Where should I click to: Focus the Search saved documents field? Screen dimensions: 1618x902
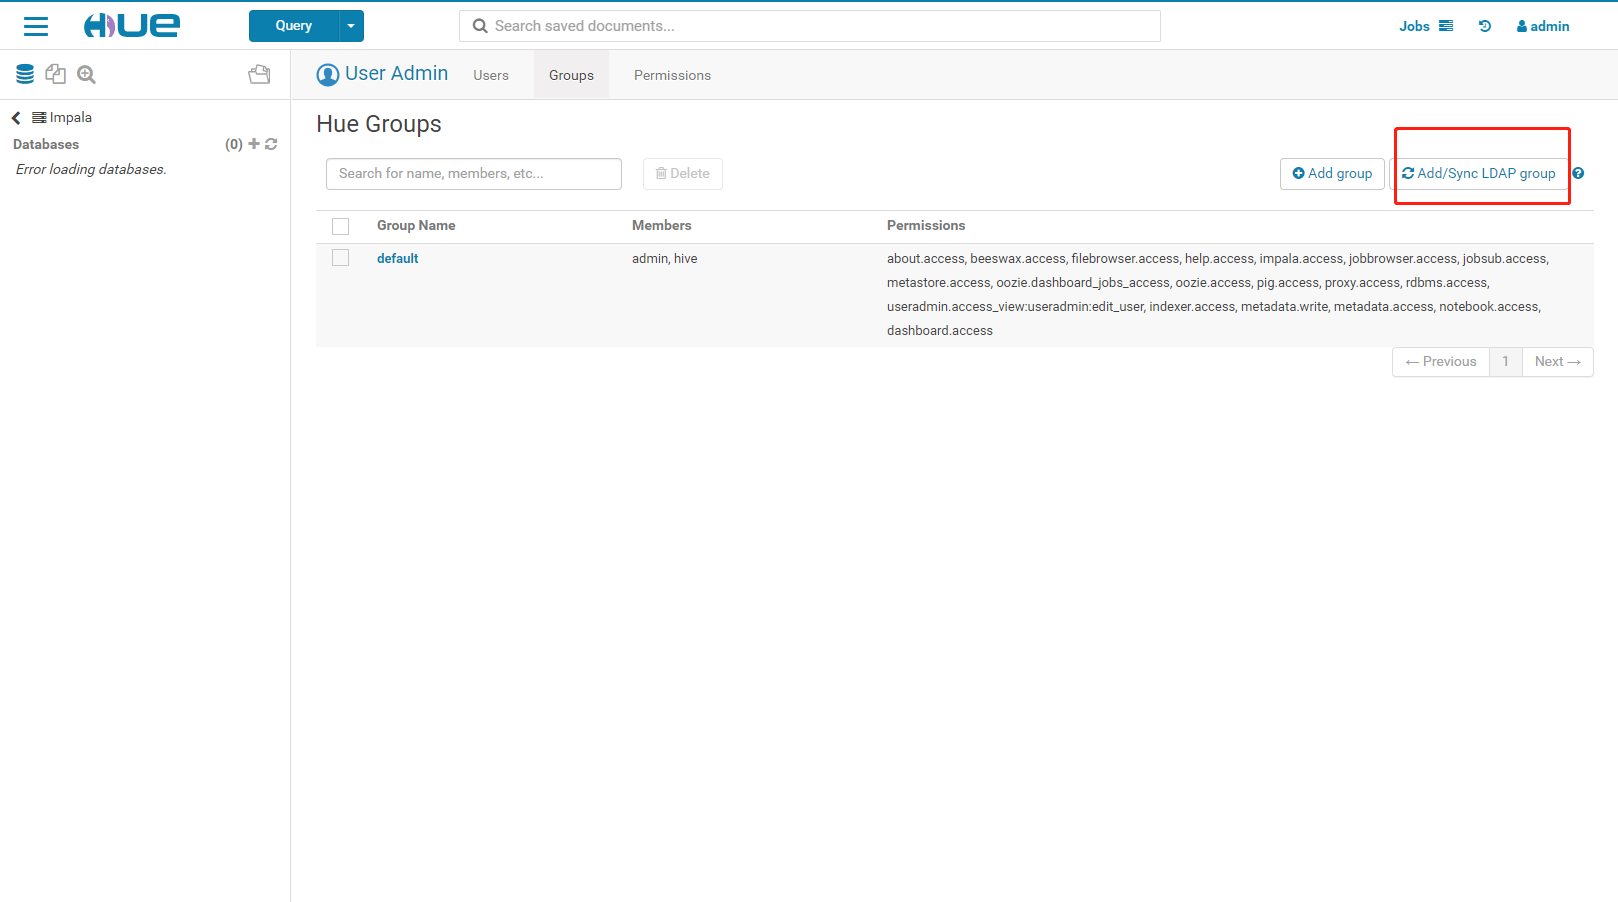click(810, 26)
